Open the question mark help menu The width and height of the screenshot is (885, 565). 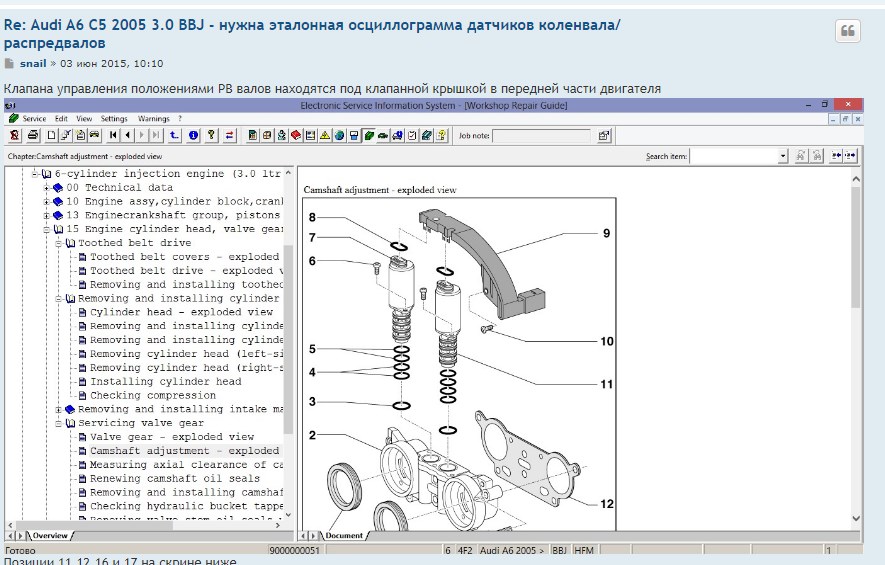pos(180,119)
